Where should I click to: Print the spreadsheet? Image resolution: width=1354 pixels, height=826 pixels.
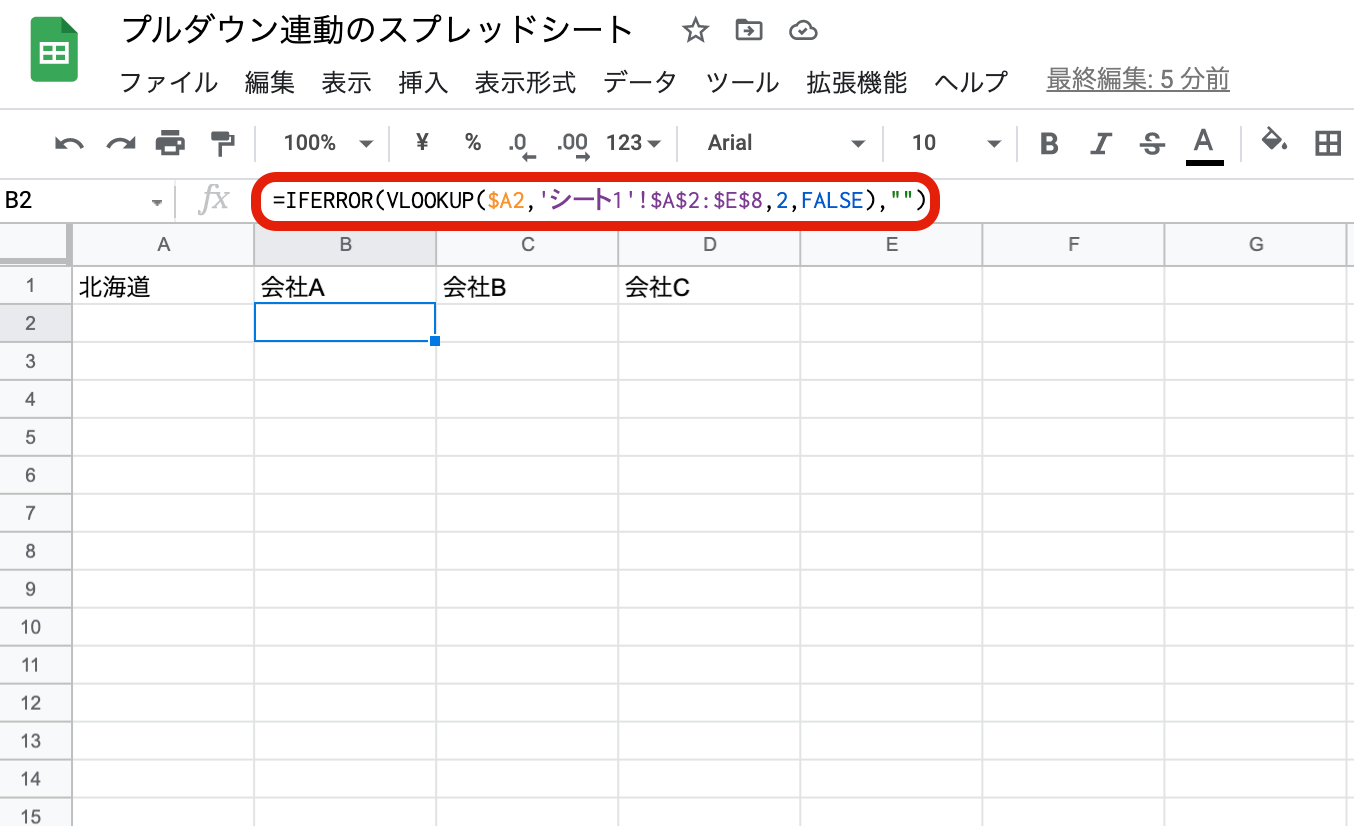(x=171, y=143)
